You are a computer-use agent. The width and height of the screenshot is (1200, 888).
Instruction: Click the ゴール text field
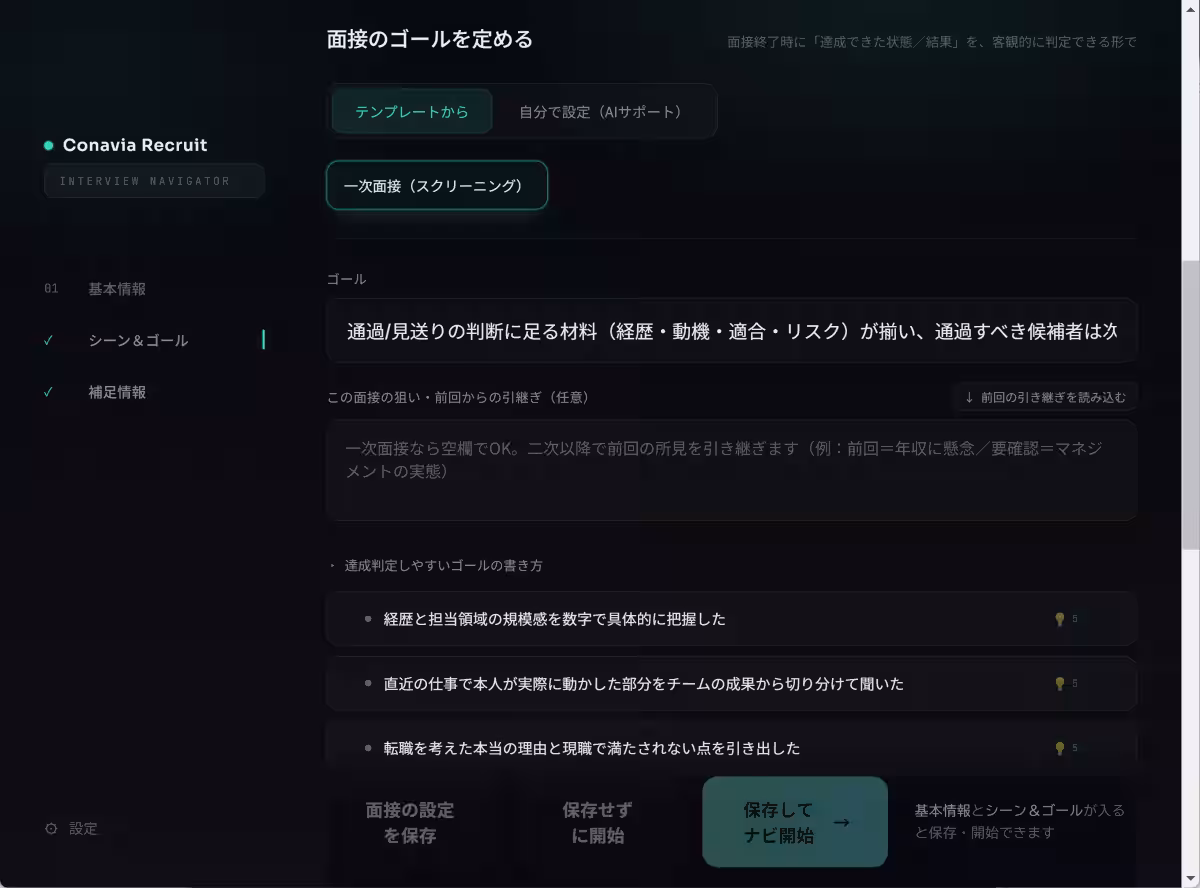(x=731, y=331)
